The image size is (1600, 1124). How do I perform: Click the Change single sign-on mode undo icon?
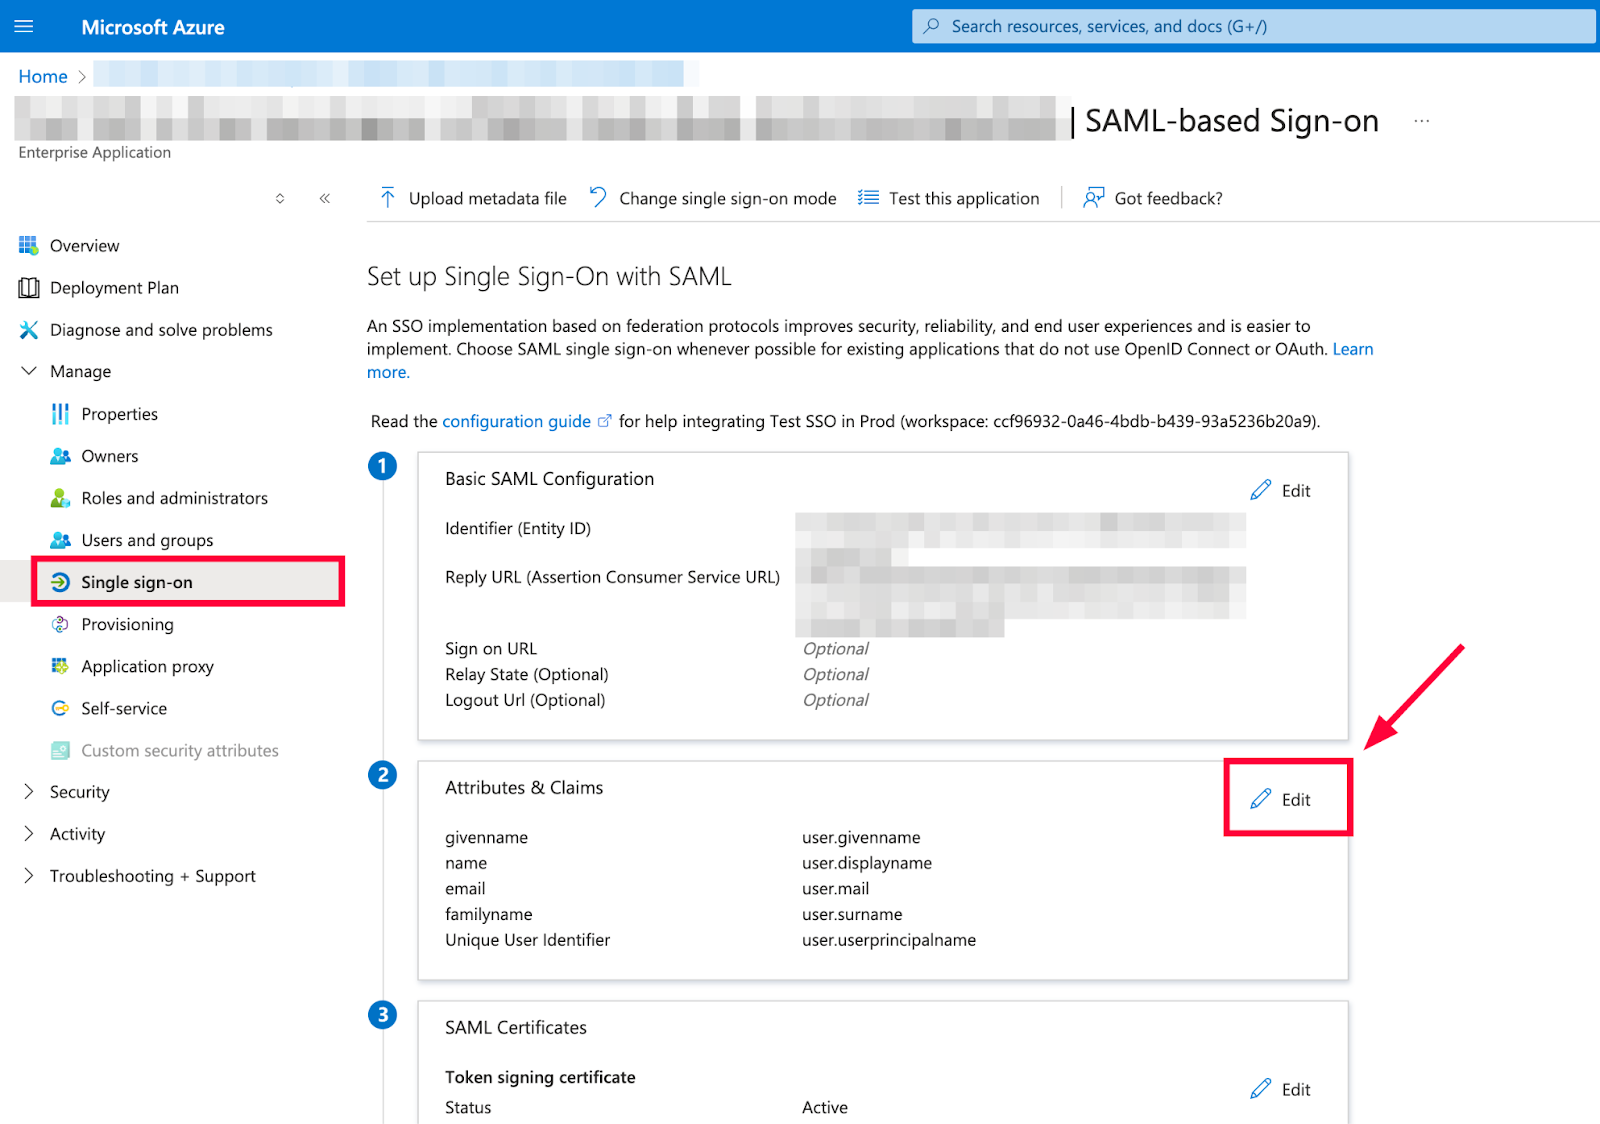(x=598, y=198)
